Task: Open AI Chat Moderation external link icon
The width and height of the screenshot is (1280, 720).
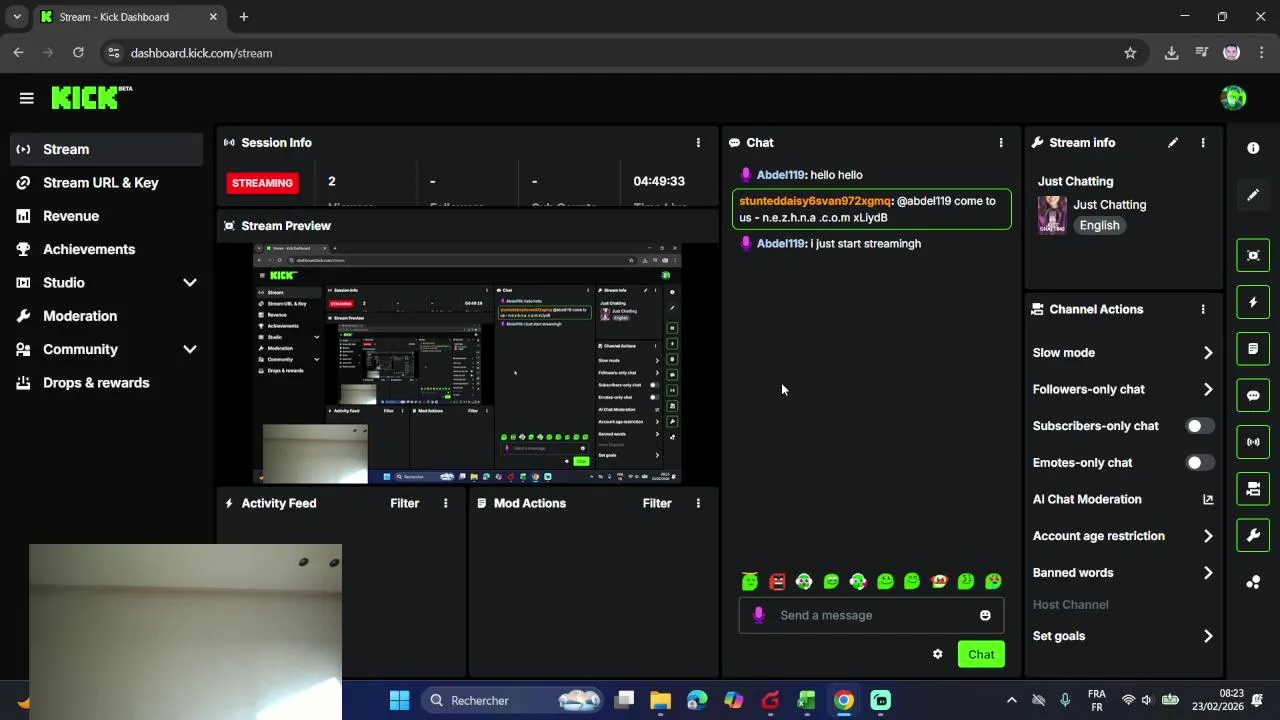Action: [1208, 499]
